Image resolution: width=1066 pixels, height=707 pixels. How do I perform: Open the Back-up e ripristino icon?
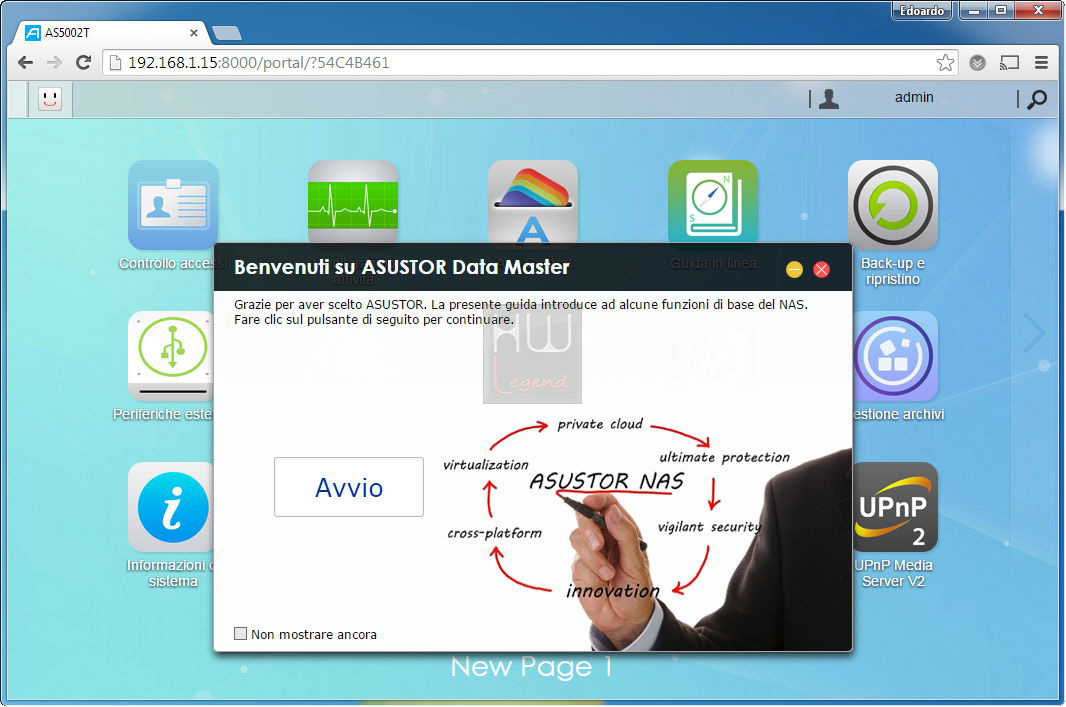coord(893,205)
